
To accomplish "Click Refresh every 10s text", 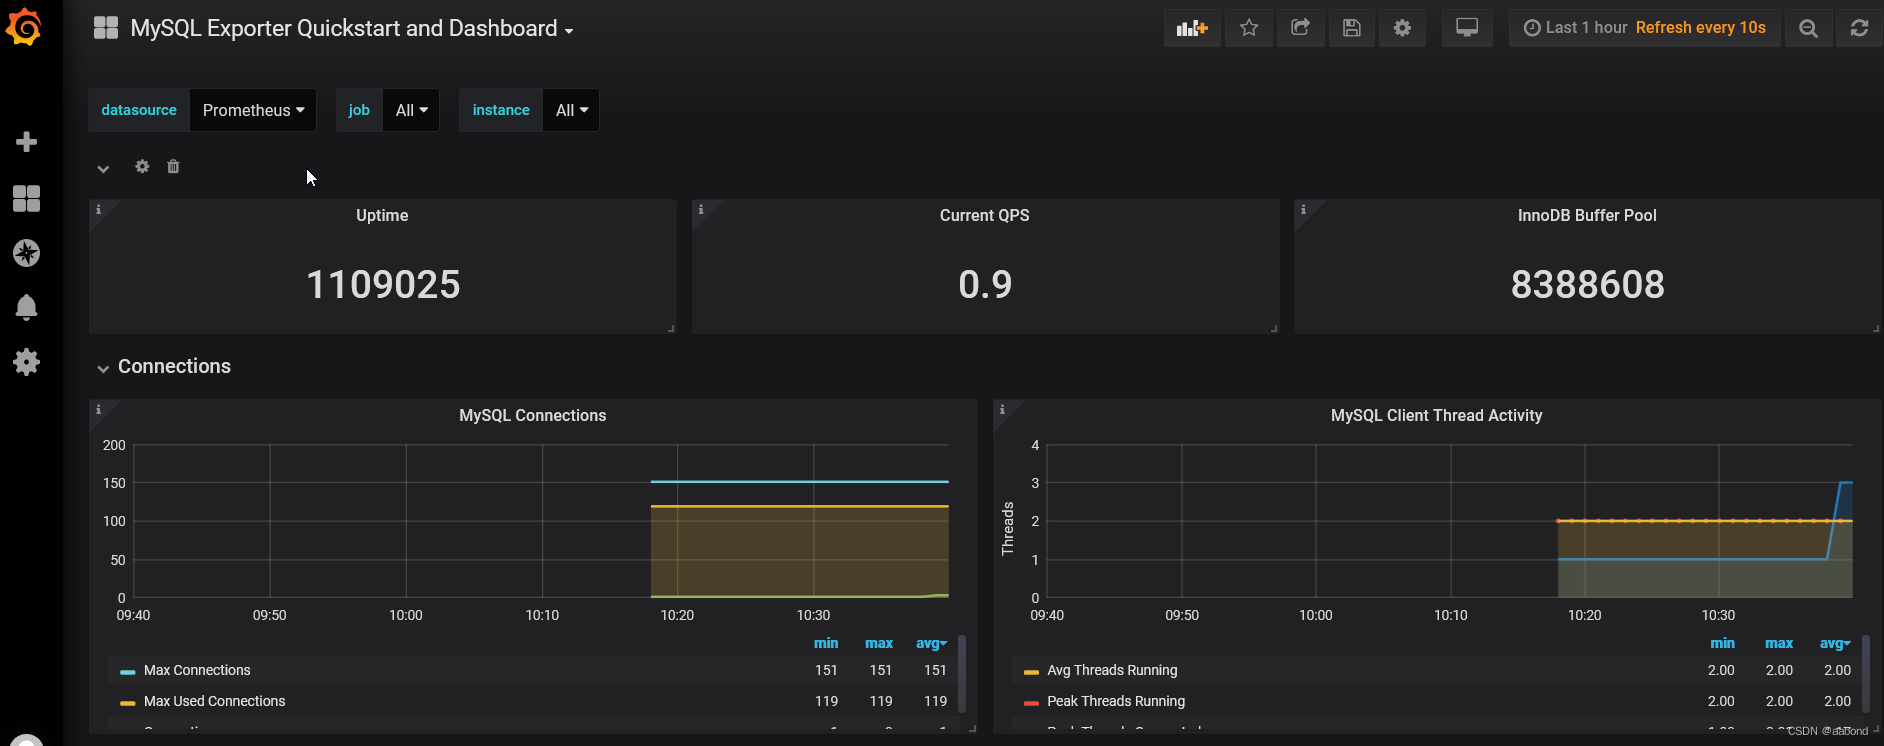I will coord(1701,28).
